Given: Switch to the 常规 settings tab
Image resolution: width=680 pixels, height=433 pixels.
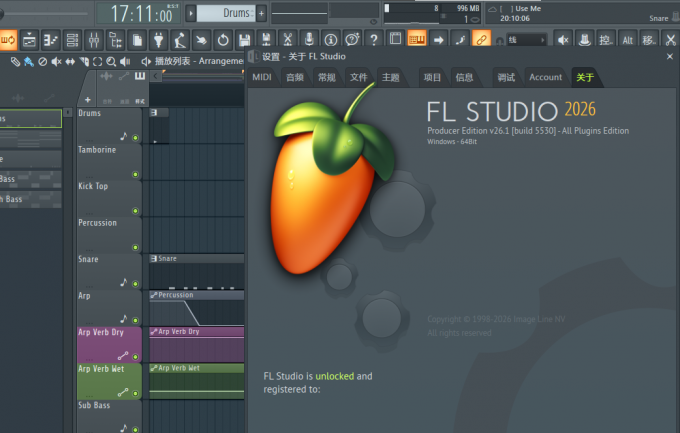Looking at the screenshot, I should coord(327,77).
